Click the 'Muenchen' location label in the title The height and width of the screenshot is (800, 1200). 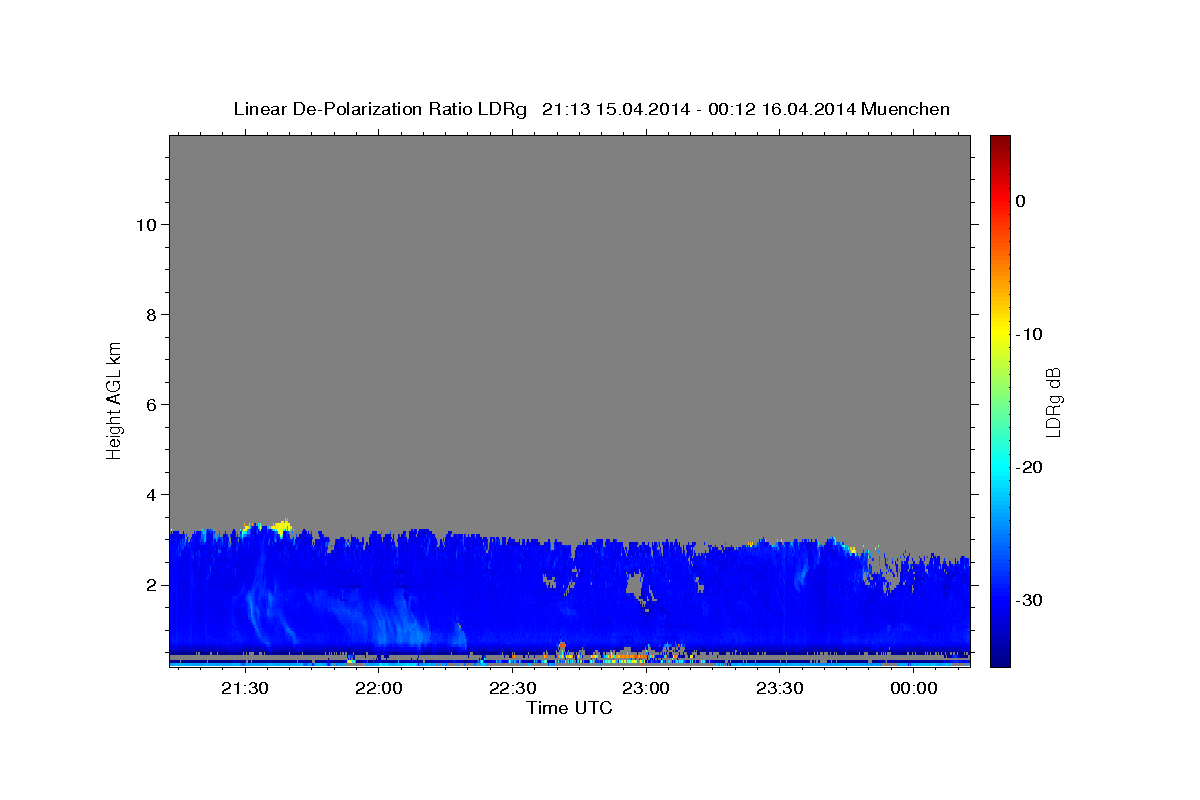(906, 109)
